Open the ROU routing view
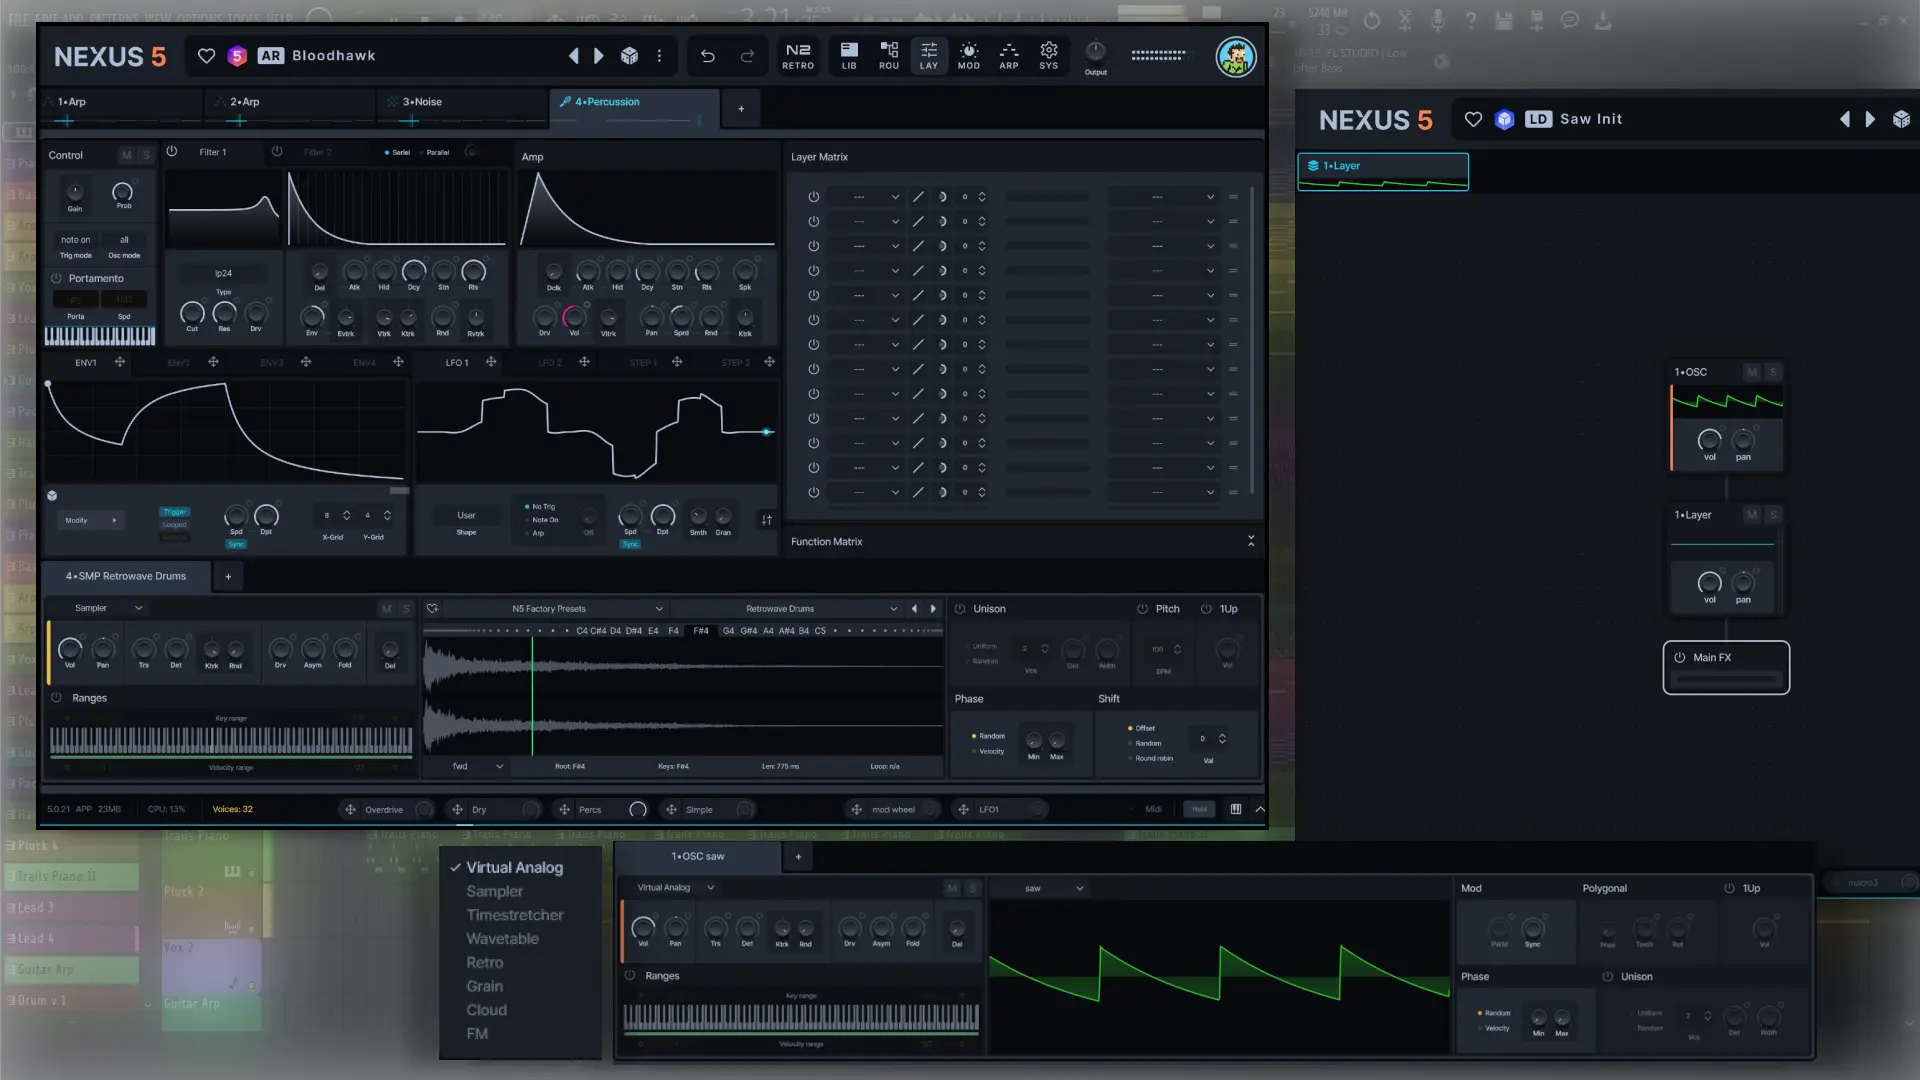The width and height of the screenshot is (1920, 1080). (889, 56)
